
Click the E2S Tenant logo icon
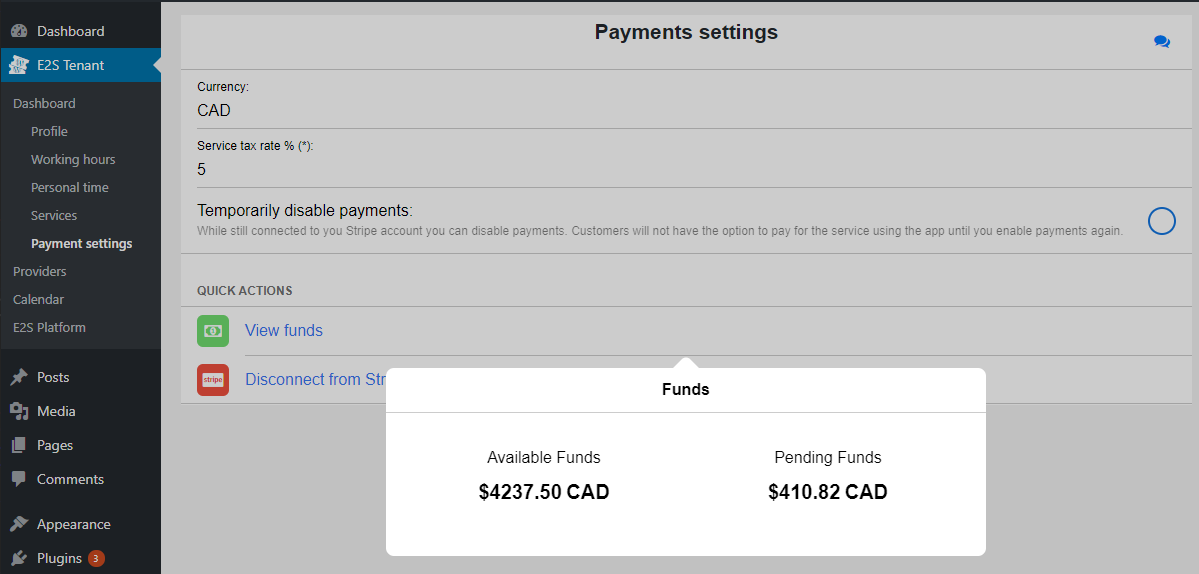coord(19,66)
